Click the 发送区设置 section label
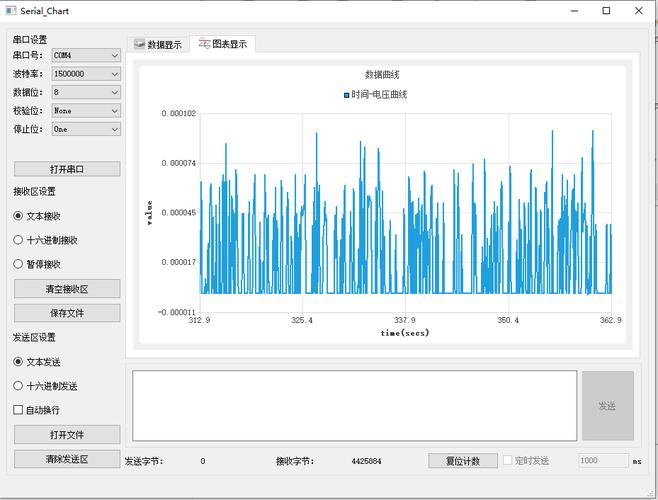The image size is (658, 500). (x=34, y=338)
